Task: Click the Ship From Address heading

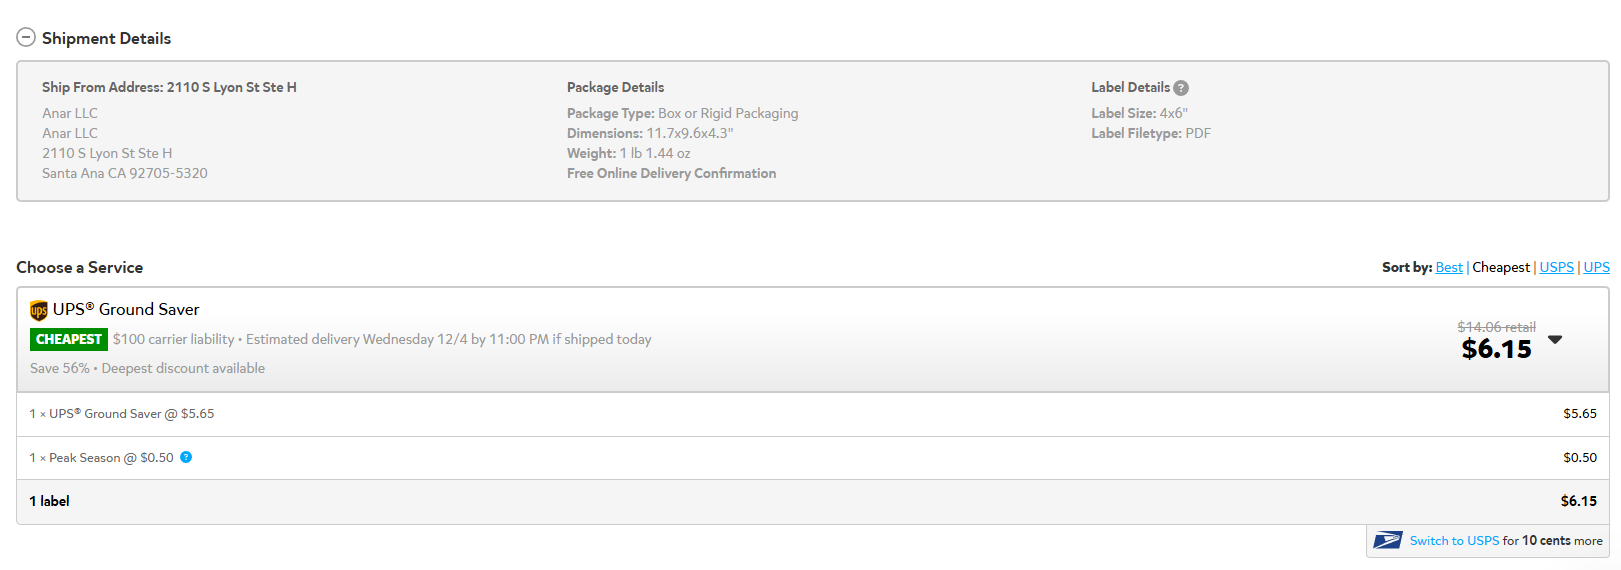Action: (x=169, y=87)
